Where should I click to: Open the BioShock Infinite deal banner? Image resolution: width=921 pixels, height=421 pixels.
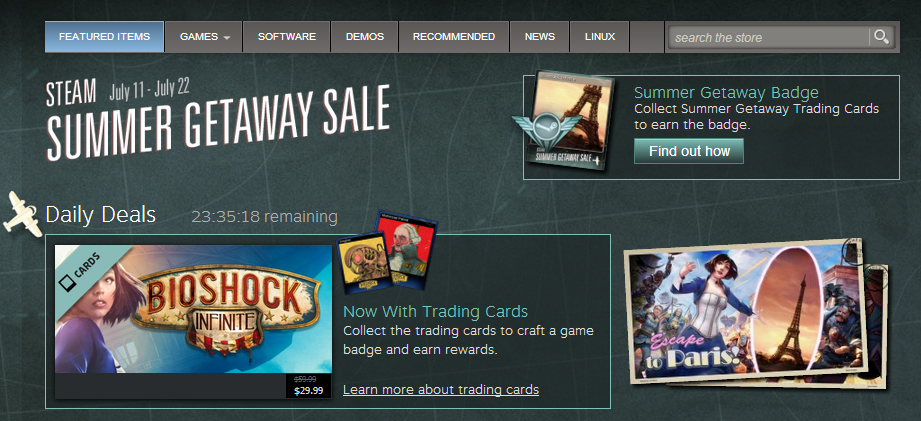point(193,309)
